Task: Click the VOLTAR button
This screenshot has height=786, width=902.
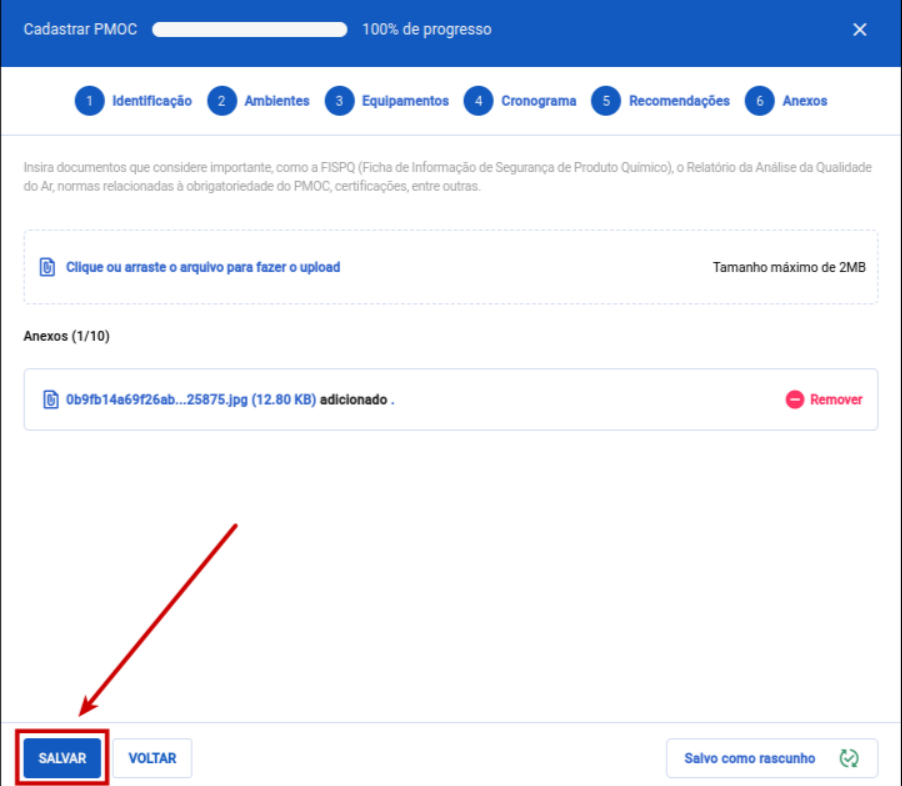Action: point(152,758)
